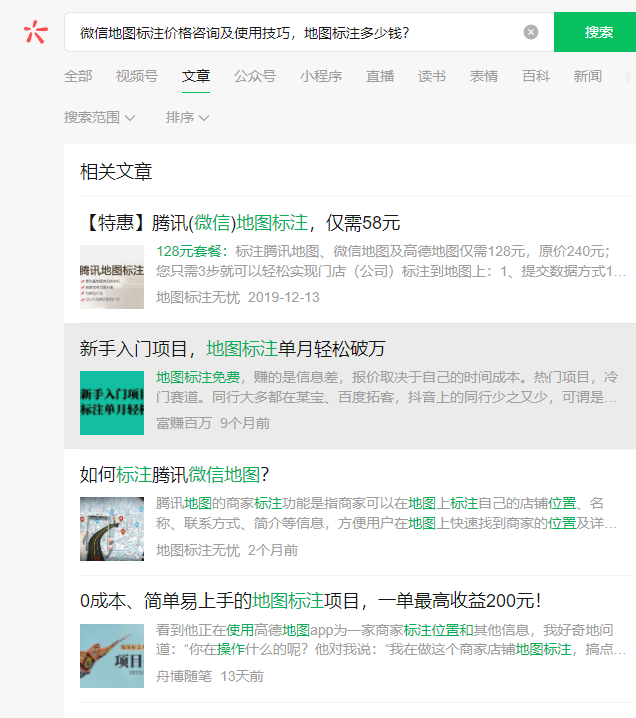
Task: Click 地图标注无忧 source posted 2个月前
Action: point(227,550)
